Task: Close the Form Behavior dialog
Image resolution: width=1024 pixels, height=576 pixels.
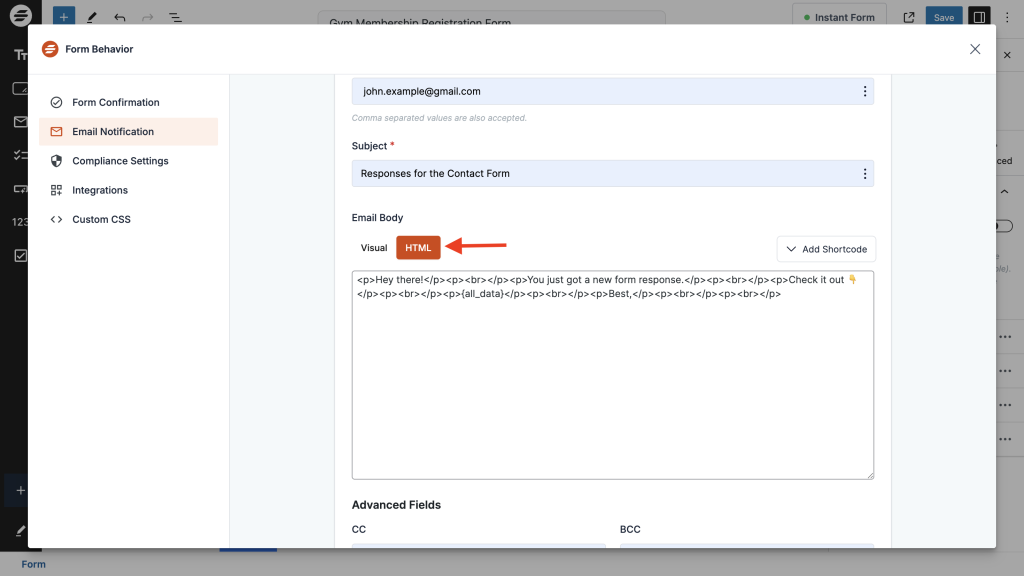Action: tap(975, 49)
